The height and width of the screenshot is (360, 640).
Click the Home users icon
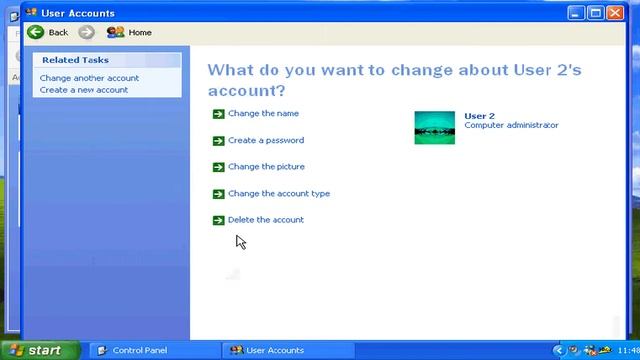pos(115,32)
